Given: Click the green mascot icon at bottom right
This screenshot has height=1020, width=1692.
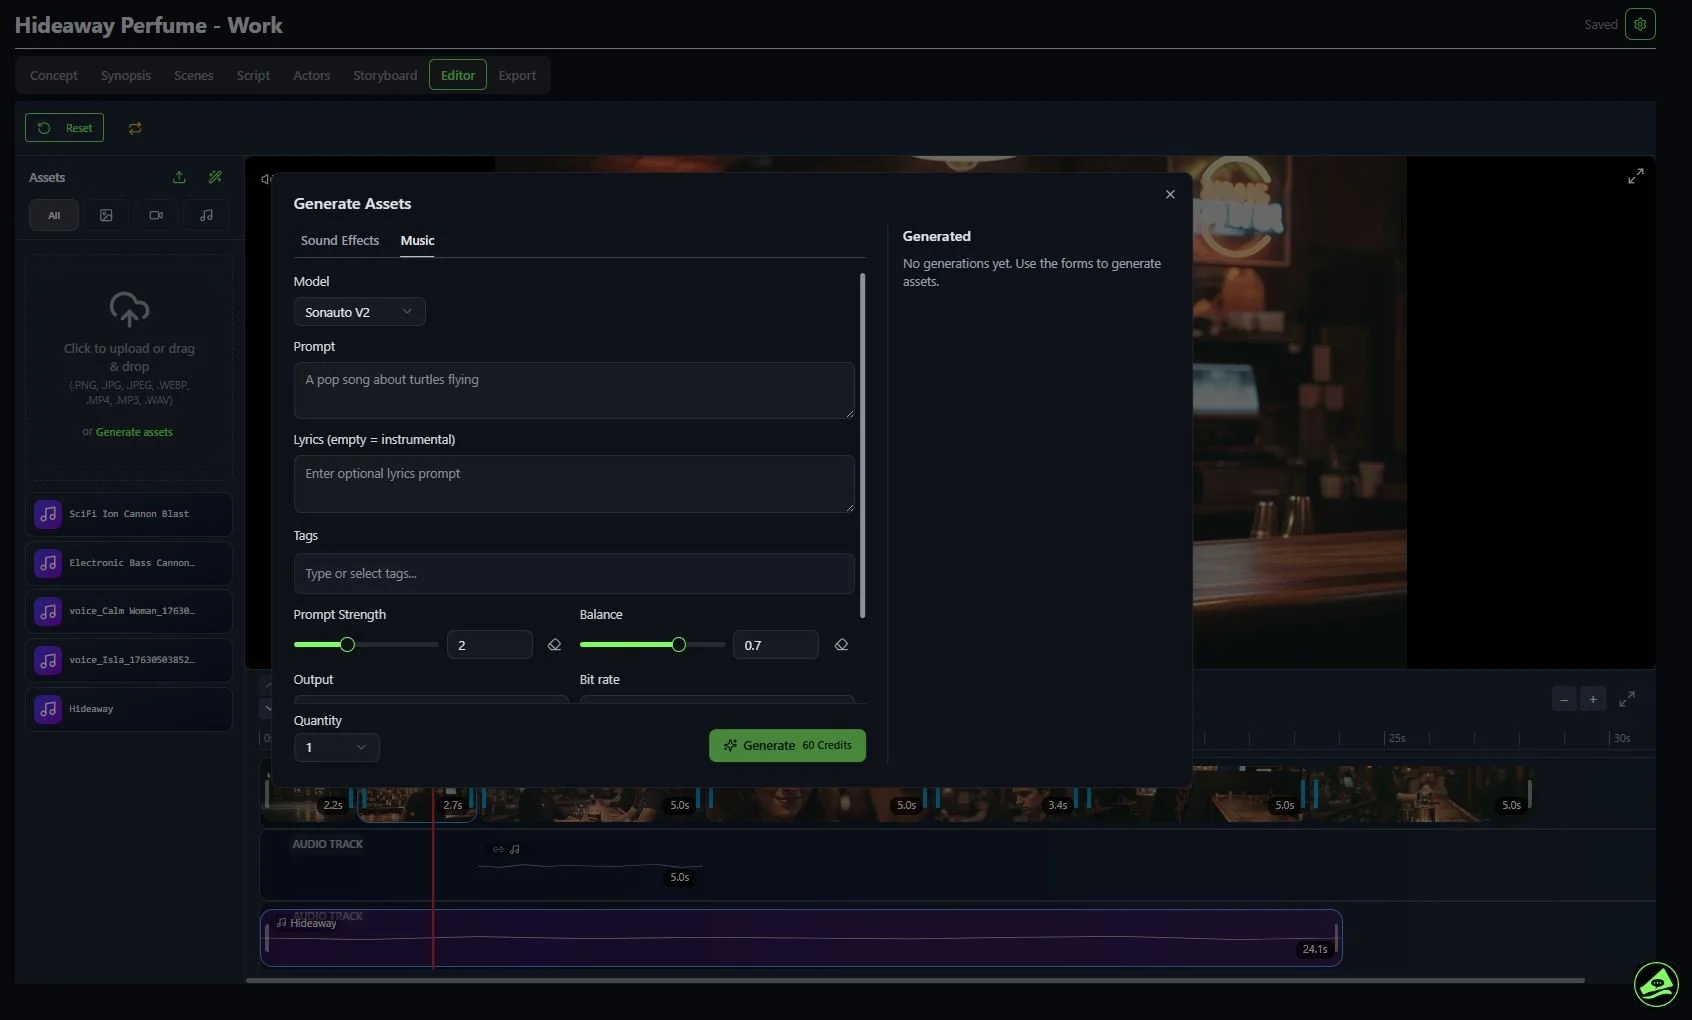Looking at the screenshot, I should [1656, 985].
